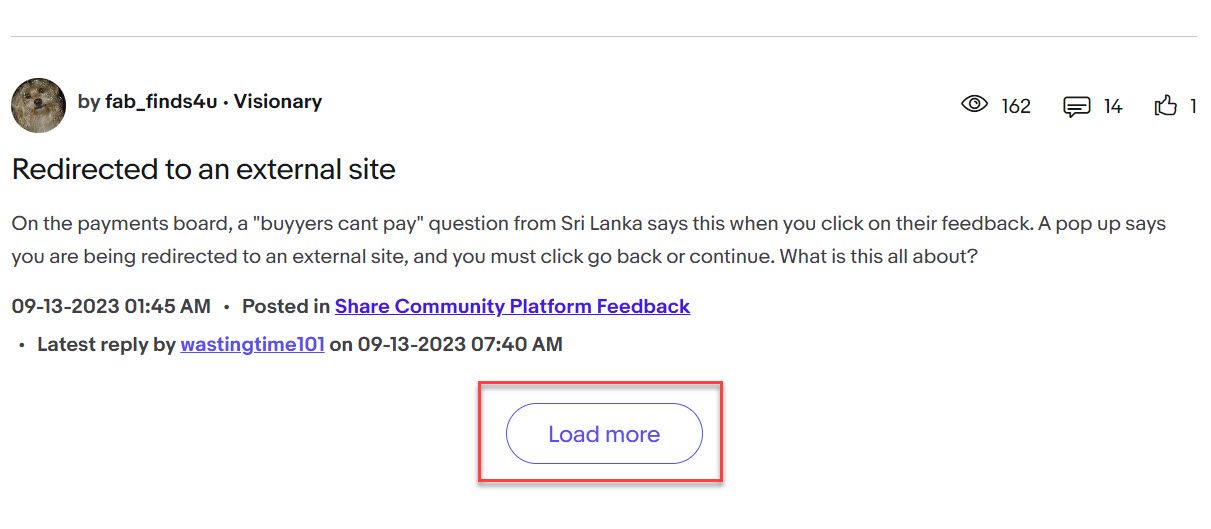Click the "Latest reply by" label text

(x=106, y=344)
